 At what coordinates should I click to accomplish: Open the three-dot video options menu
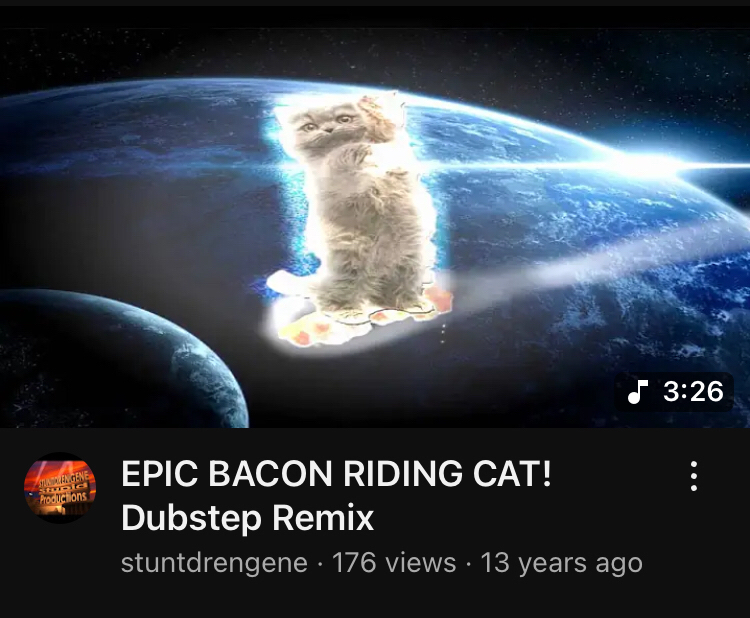click(x=694, y=476)
